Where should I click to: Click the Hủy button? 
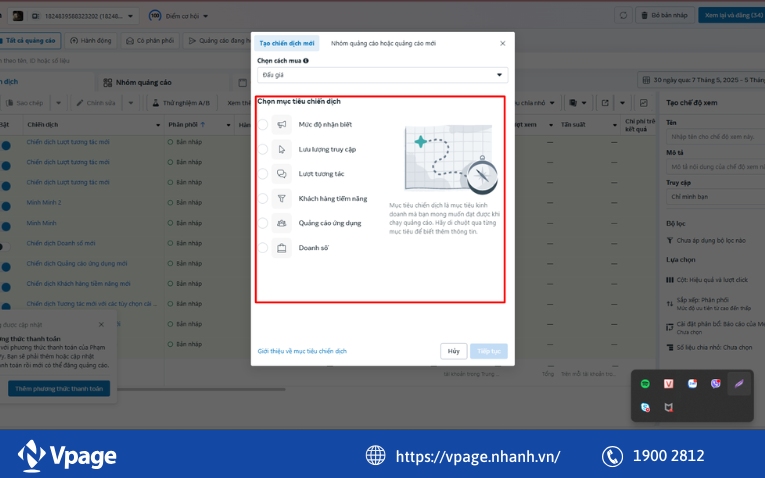pyautogui.click(x=453, y=351)
